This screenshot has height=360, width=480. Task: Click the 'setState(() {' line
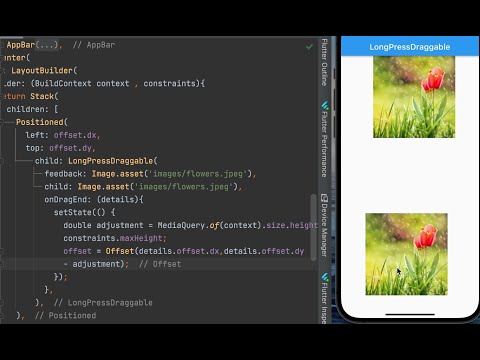tap(85, 213)
